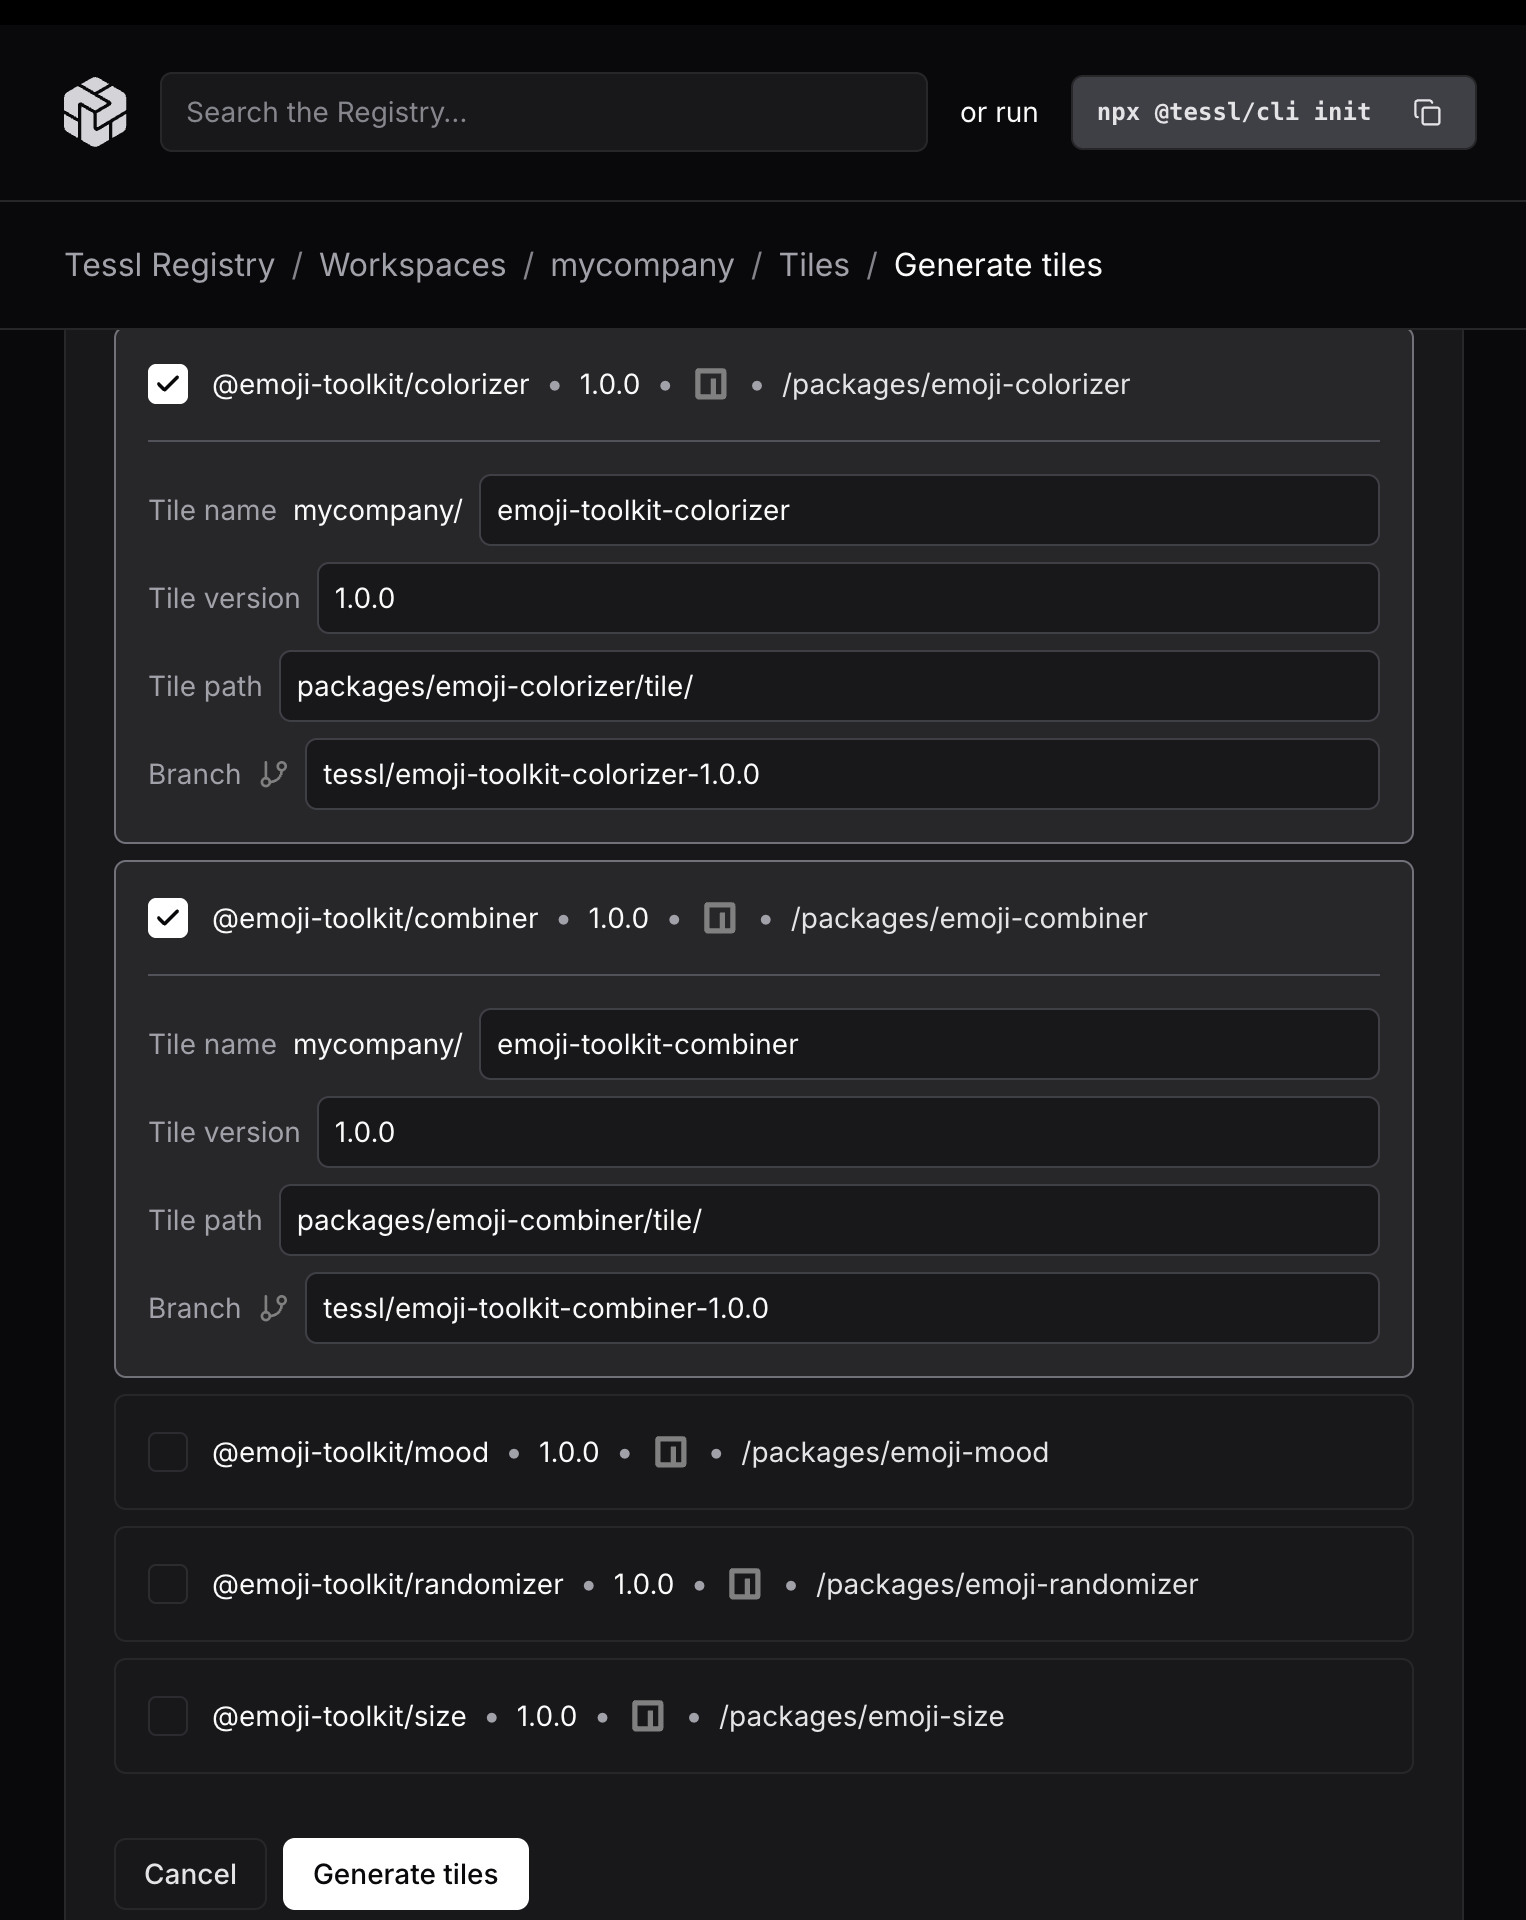
Task: Click the npm icon in the mood row
Action: click(670, 1452)
